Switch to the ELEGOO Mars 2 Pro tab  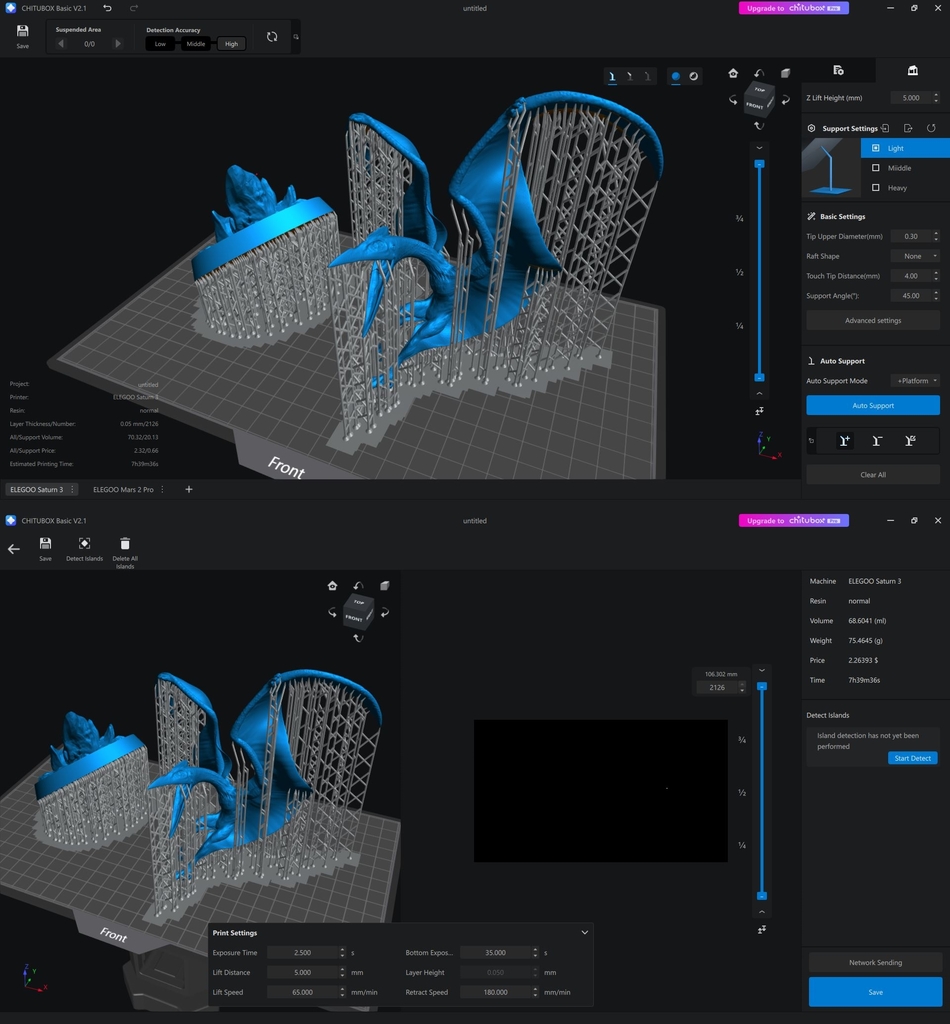click(125, 489)
